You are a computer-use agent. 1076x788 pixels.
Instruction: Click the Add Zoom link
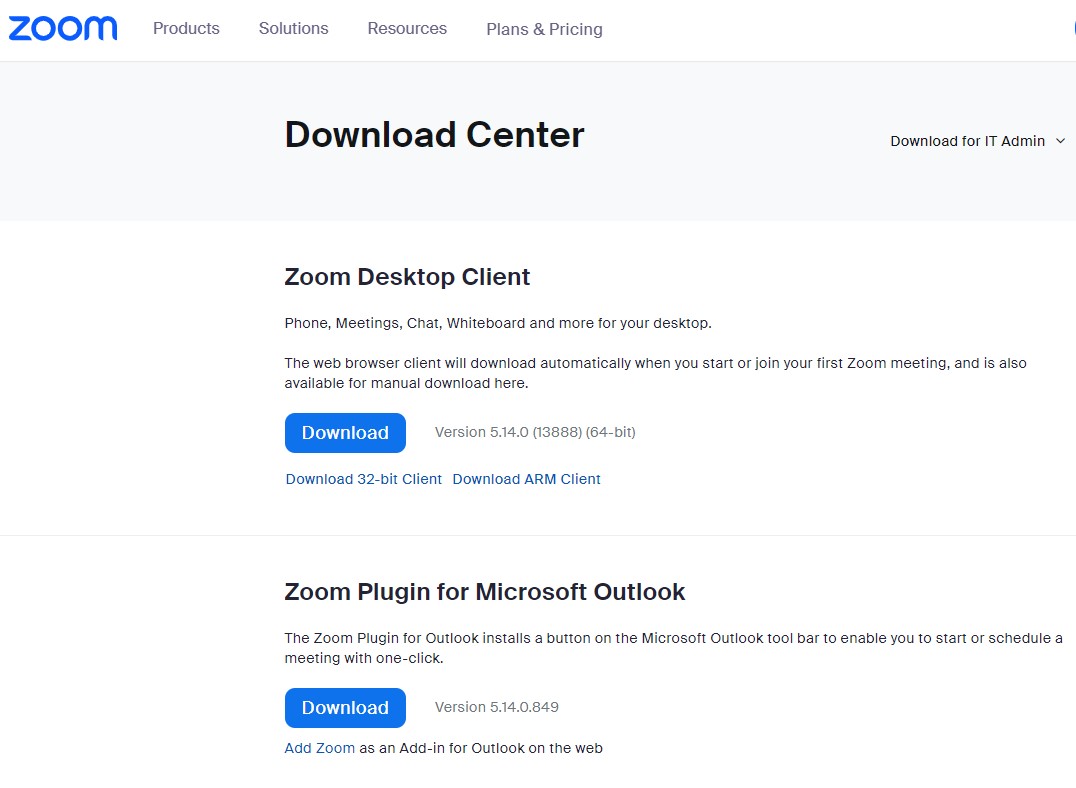[319, 748]
